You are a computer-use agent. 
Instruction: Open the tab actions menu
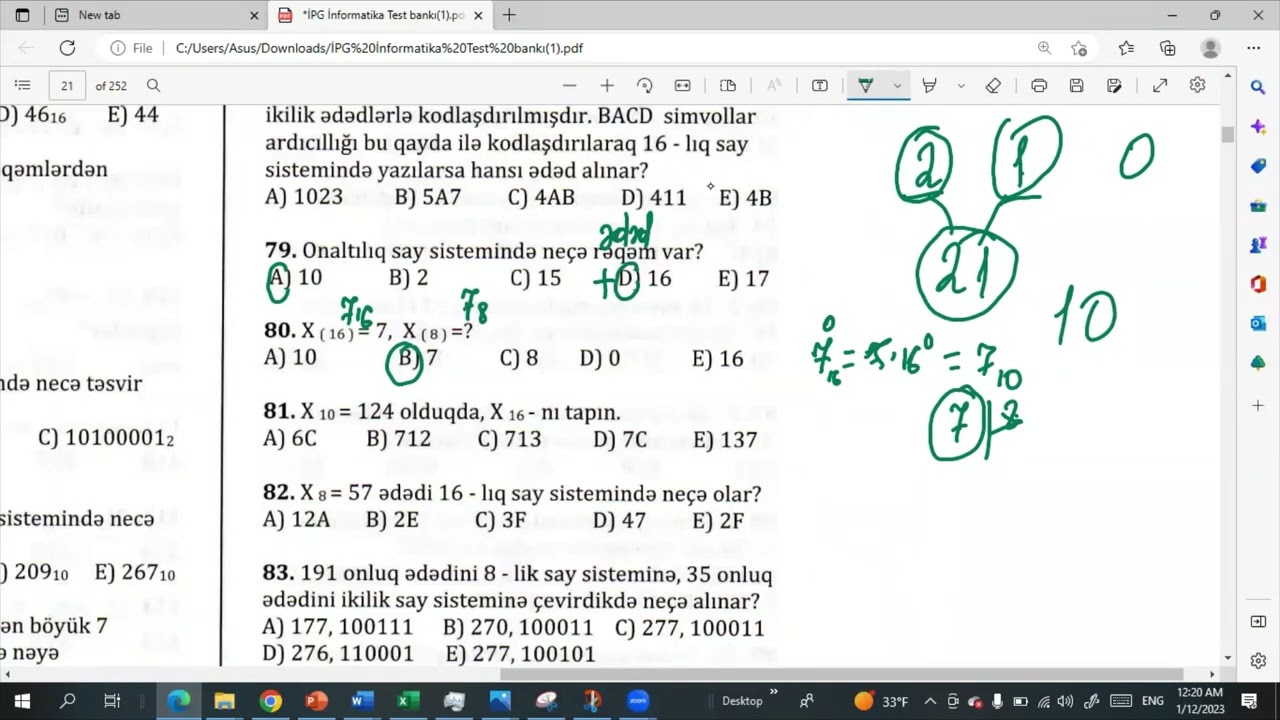coord(22,15)
